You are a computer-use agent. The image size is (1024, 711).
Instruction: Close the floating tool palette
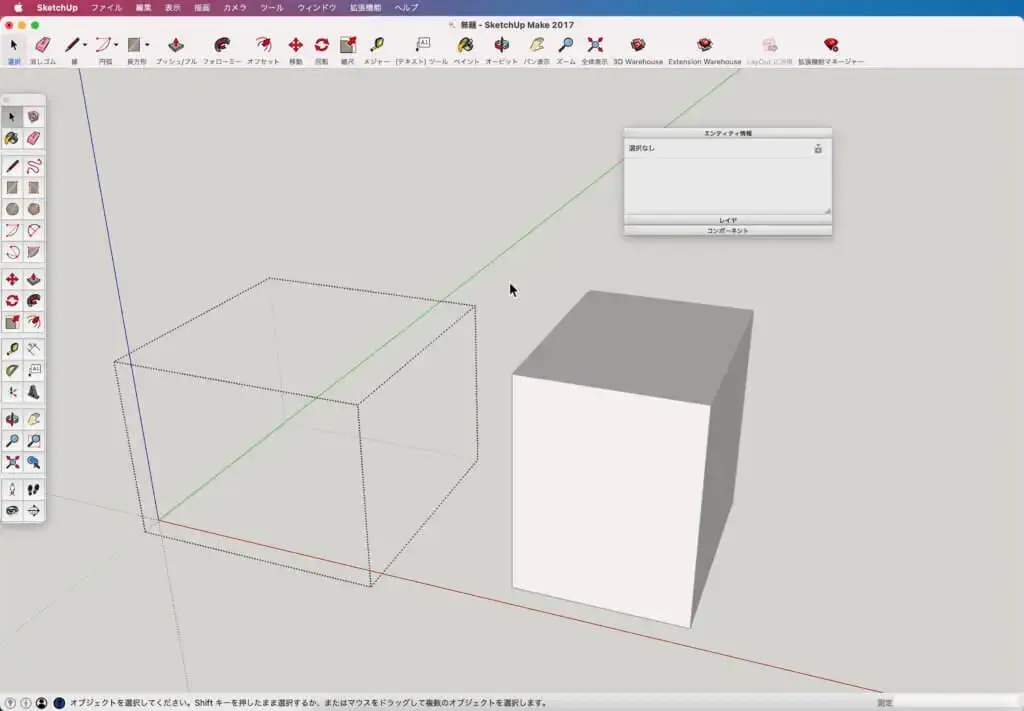[x=6, y=100]
